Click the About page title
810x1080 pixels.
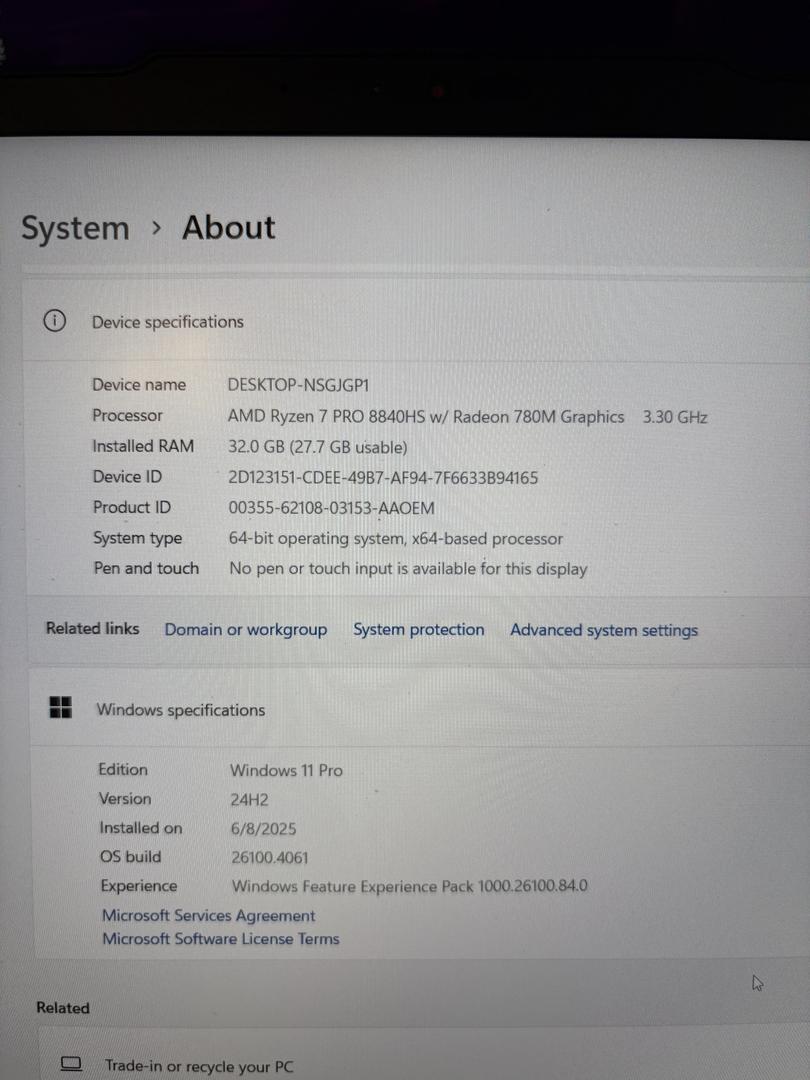point(228,227)
